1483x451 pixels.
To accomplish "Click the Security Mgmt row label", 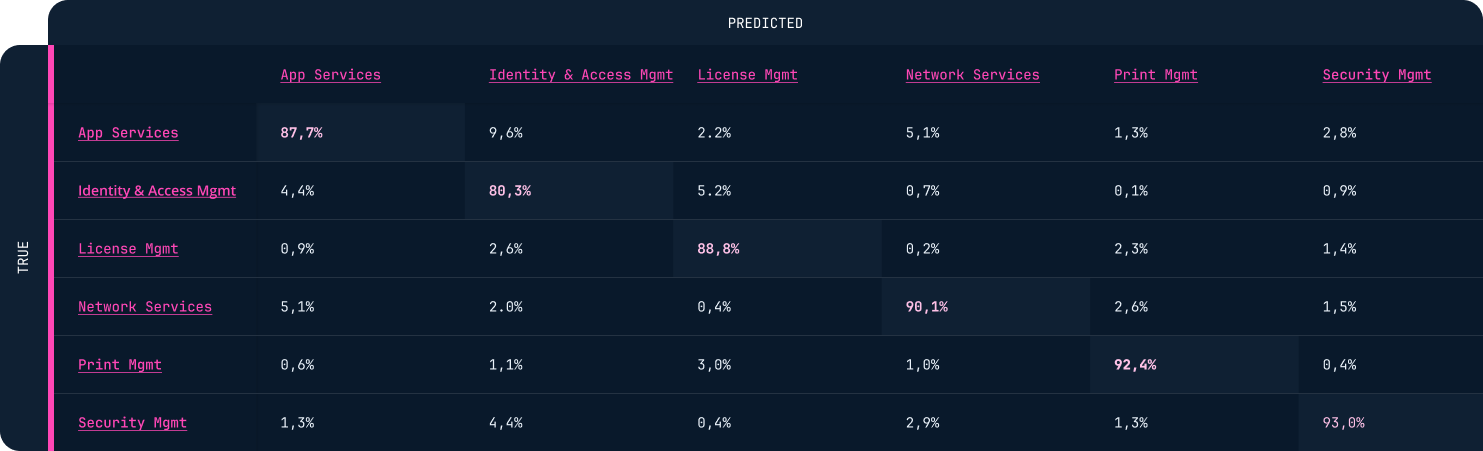I will click(133, 423).
